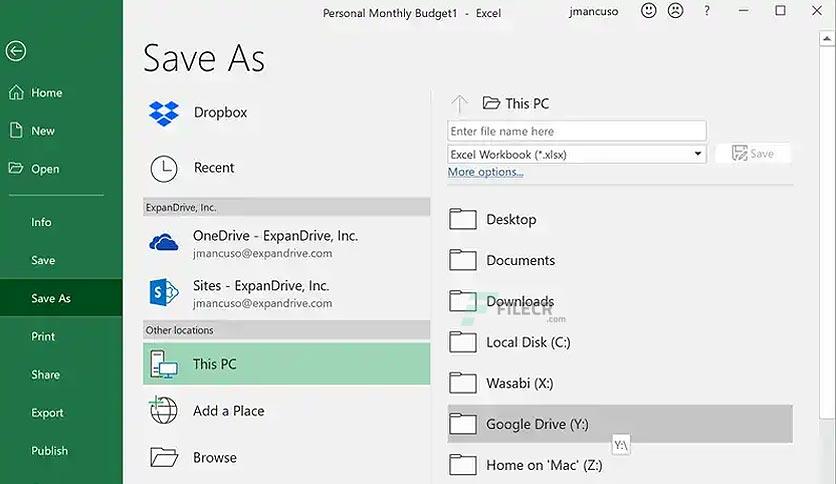Click the Home on 'Mac' (Z:) folder icon

click(463, 465)
